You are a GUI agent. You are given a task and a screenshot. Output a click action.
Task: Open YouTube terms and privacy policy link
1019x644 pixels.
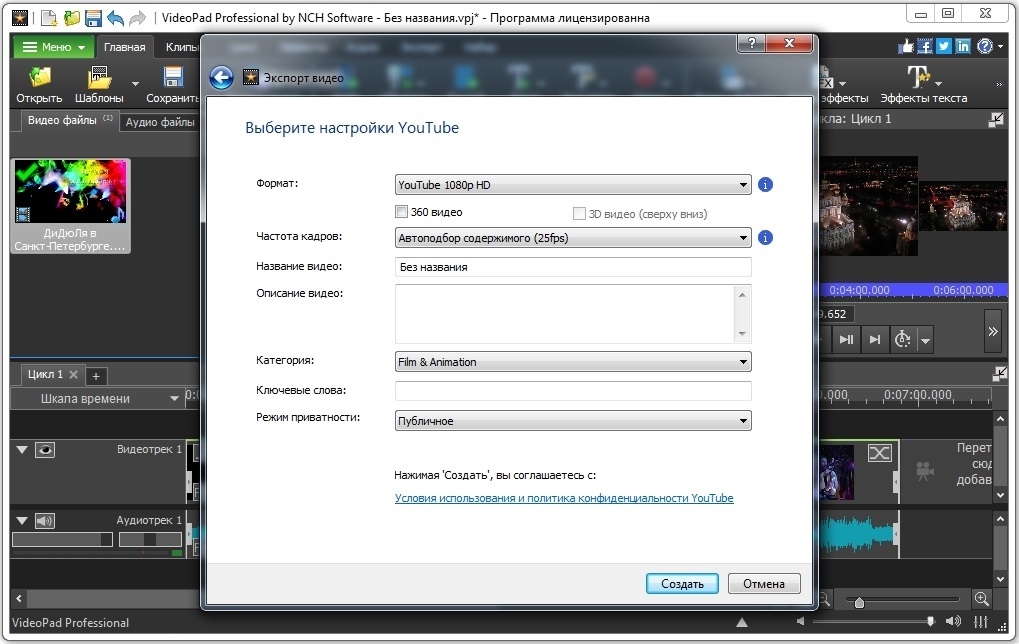click(564, 498)
